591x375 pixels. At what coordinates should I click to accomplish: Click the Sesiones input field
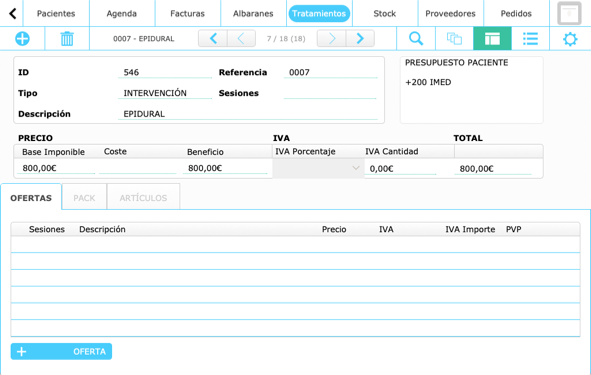(330, 93)
